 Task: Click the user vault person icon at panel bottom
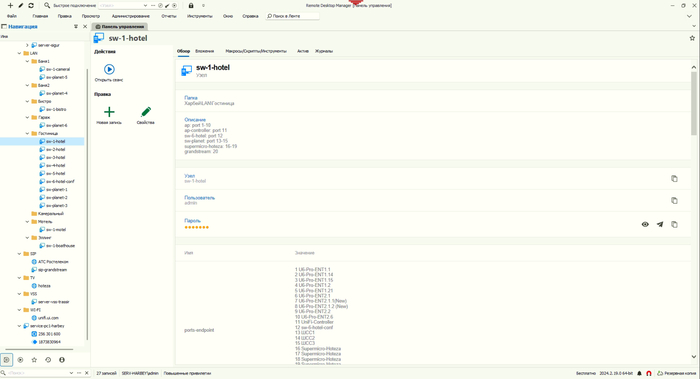tap(62, 360)
